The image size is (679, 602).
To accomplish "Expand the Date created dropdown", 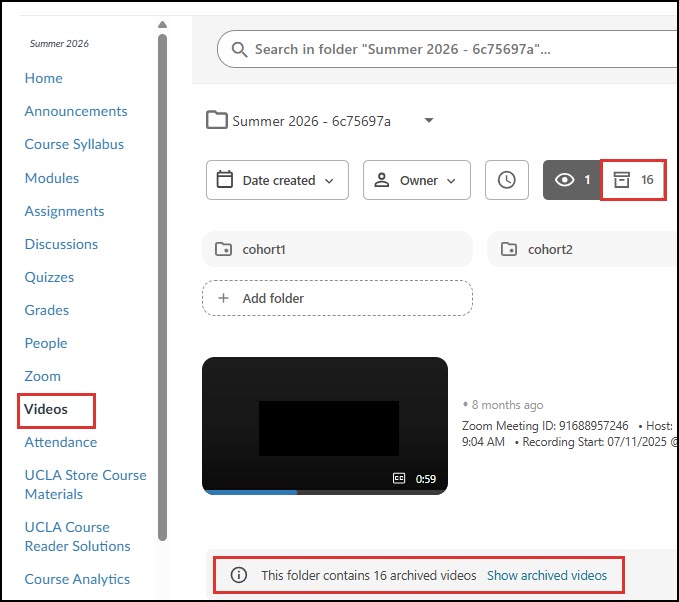I will click(x=278, y=180).
